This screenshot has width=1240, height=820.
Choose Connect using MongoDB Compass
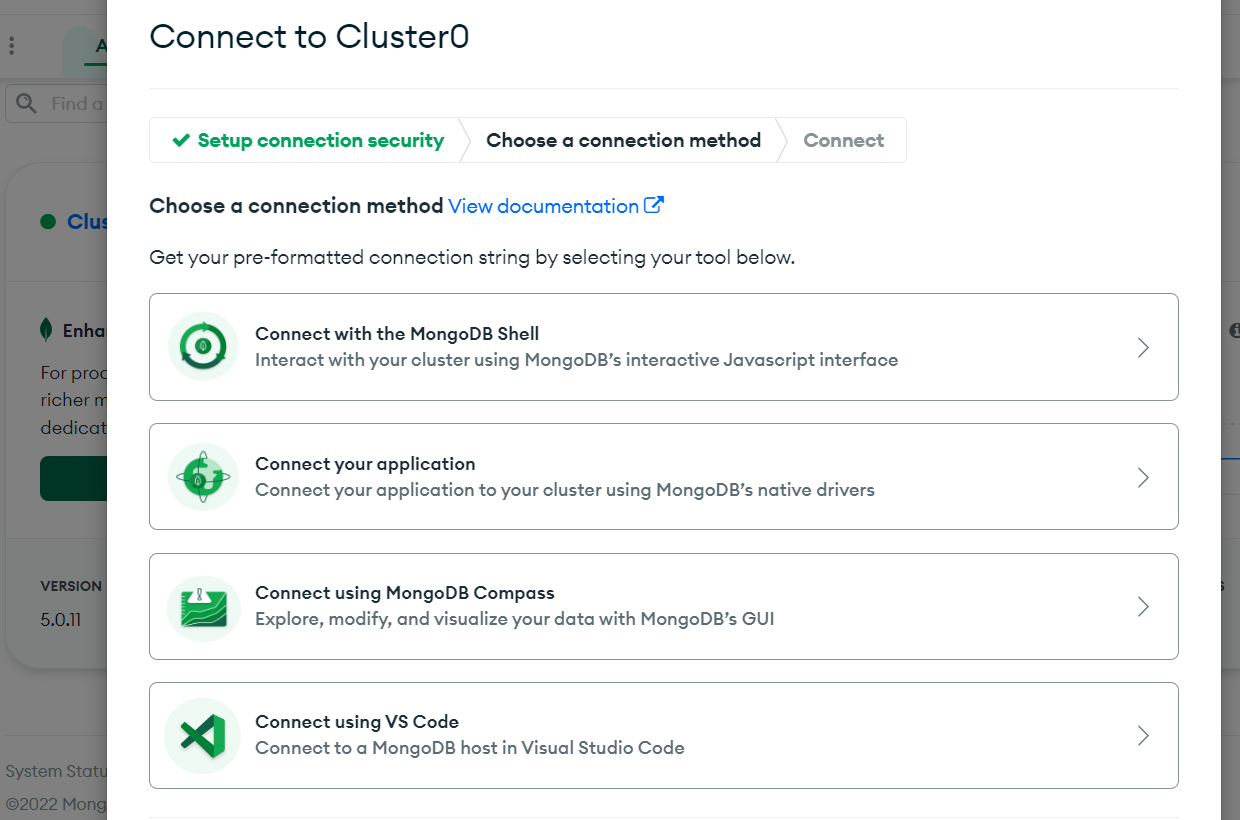point(664,606)
